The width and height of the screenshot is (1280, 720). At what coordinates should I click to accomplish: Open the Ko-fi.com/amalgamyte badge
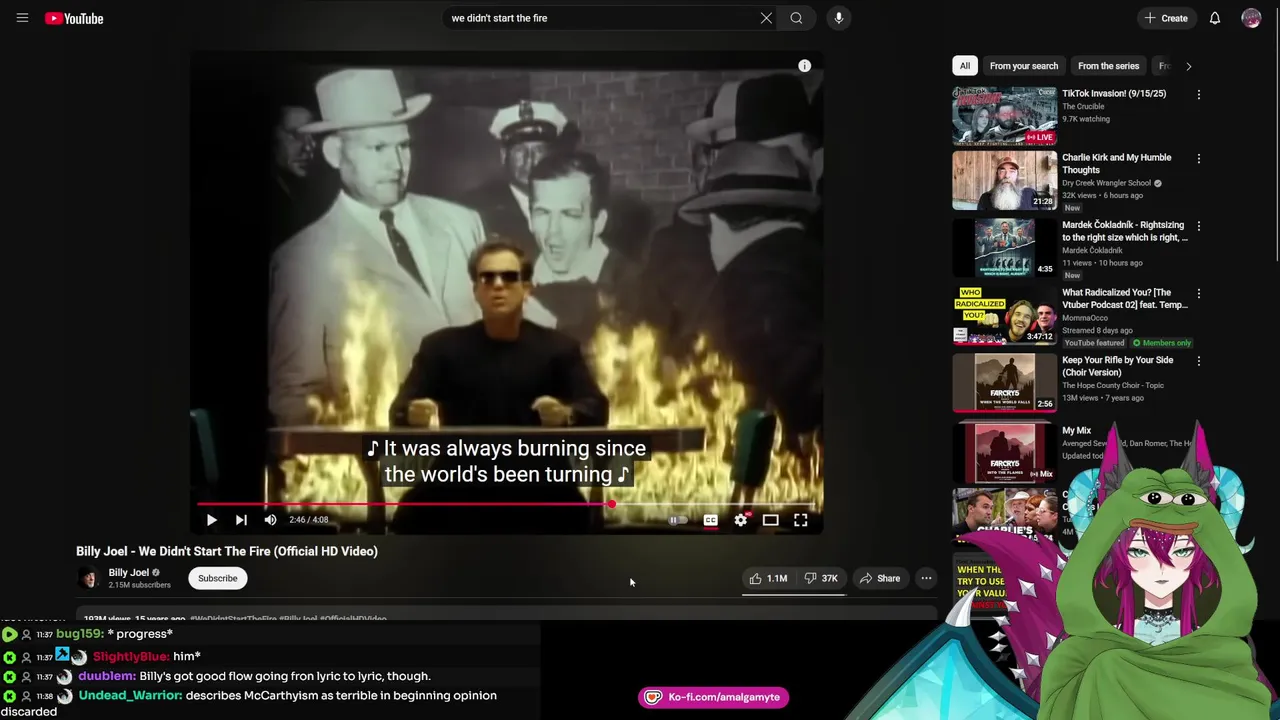(x=713, y=697)
